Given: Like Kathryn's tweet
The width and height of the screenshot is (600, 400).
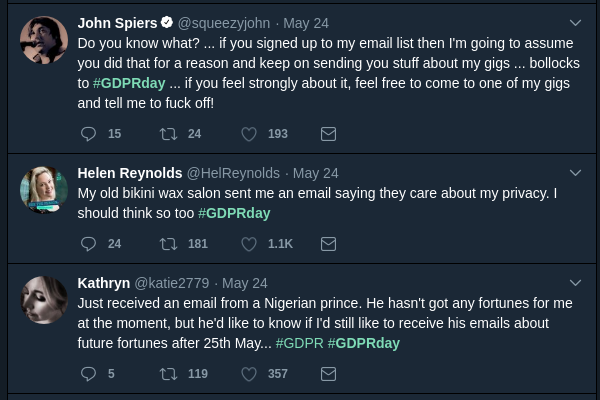Looking at the screenshot, I should (249, 374).
